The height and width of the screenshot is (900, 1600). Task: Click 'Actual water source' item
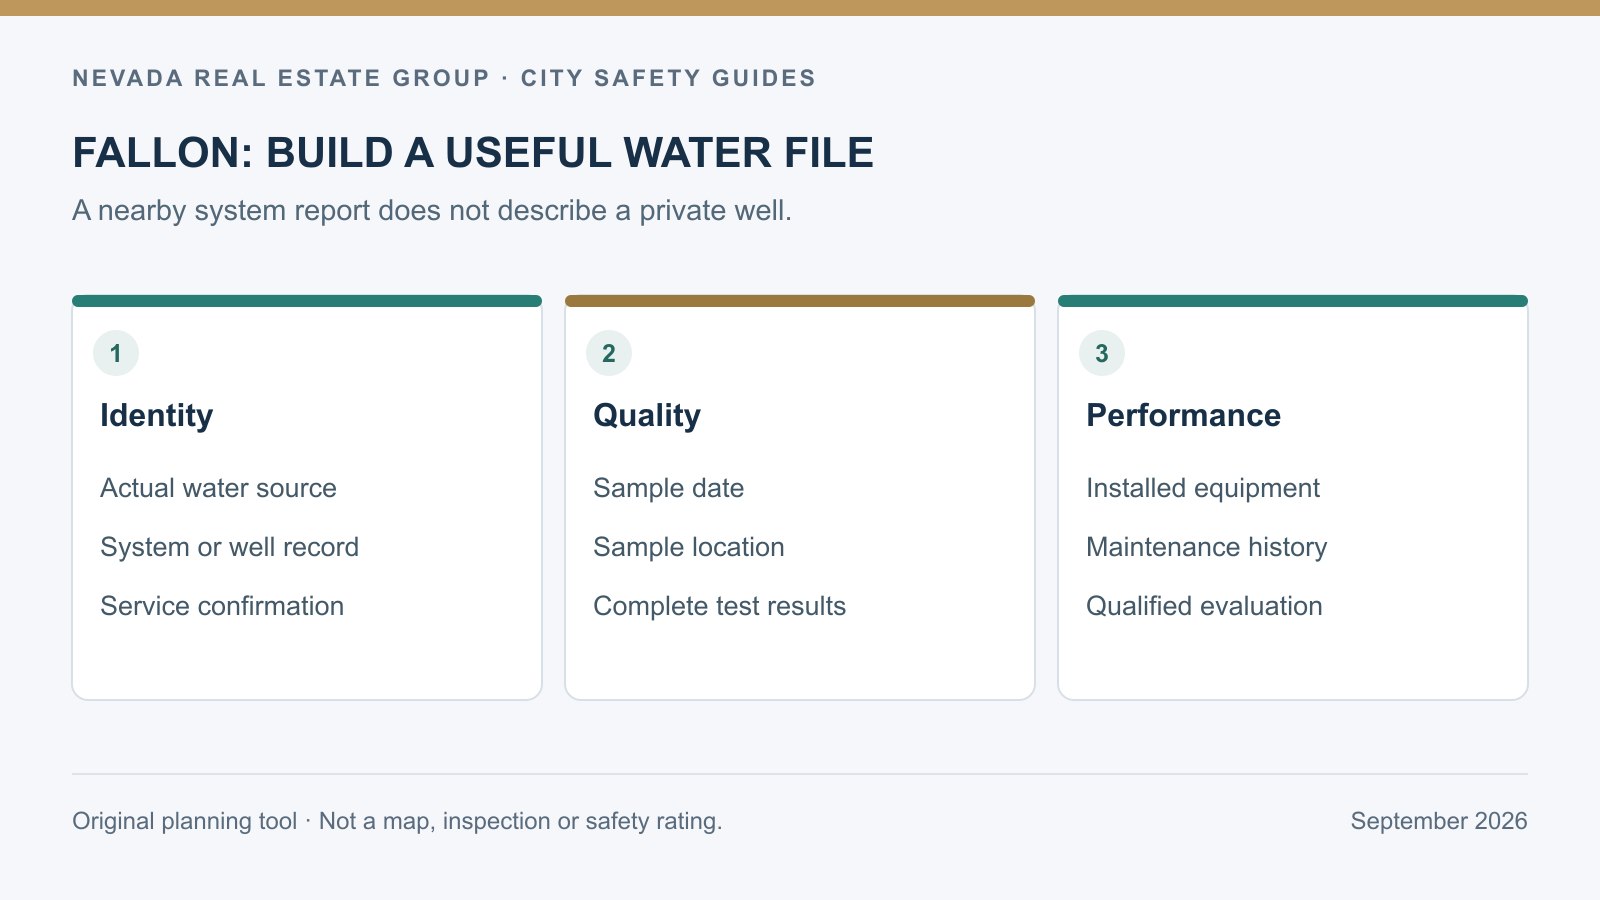click(x=218, y=488)
